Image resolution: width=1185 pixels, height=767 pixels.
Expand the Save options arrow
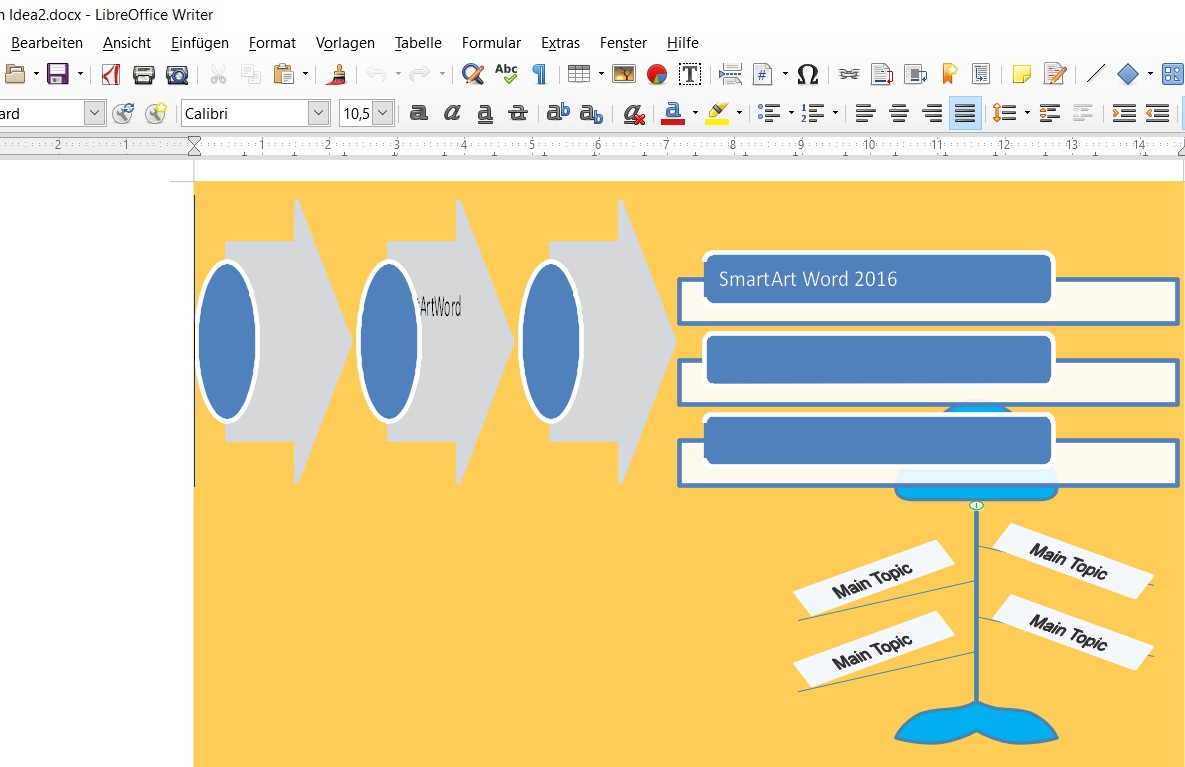pyautogui.click(x=80, y=74)
